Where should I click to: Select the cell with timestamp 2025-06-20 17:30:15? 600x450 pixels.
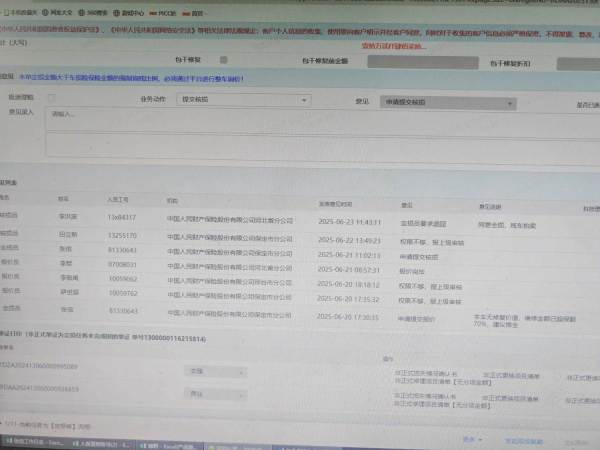coord(347,317)
